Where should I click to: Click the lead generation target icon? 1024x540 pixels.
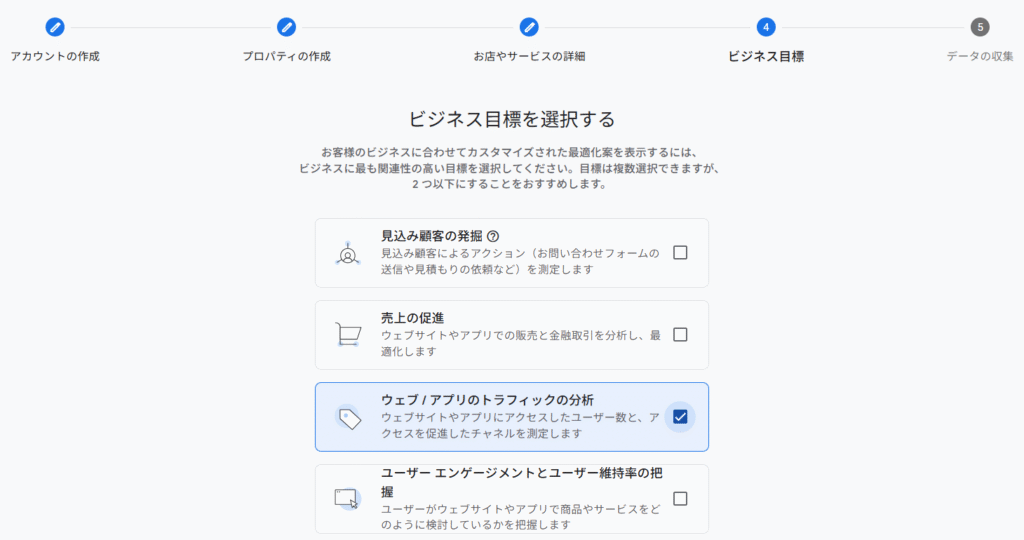pos(347,254)
